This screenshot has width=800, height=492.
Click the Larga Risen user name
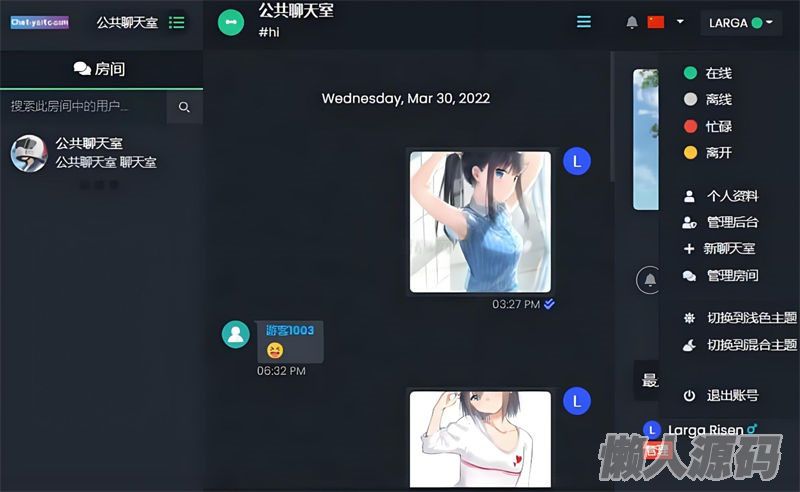[706, 430]
